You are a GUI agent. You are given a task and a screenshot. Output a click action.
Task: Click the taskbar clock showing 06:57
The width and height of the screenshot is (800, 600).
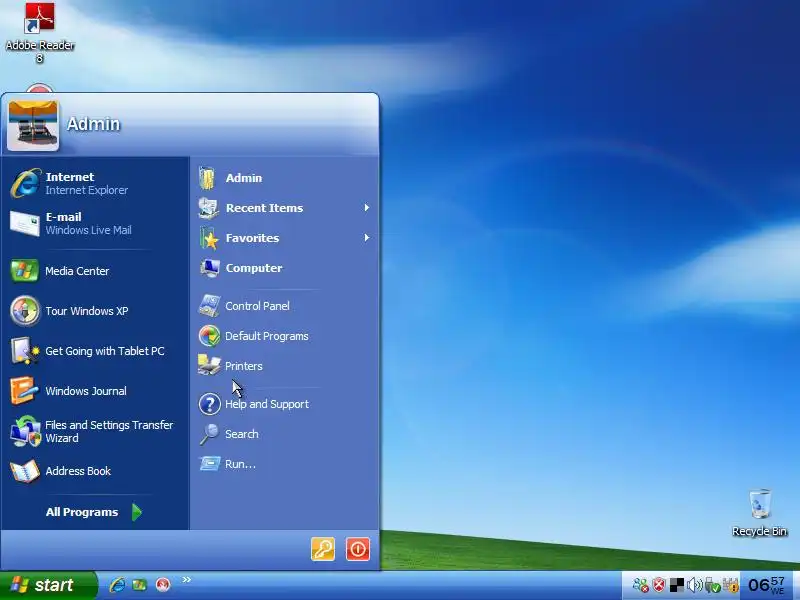[x=767, y=585]
